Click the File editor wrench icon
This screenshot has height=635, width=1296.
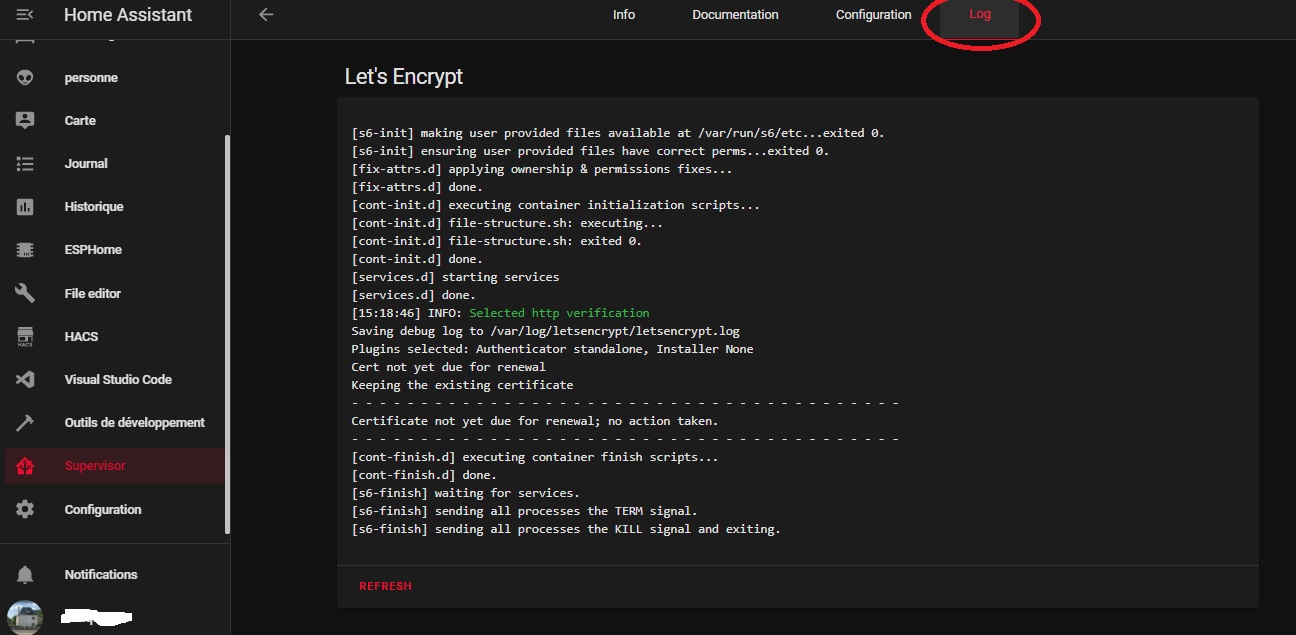point(25,293)
